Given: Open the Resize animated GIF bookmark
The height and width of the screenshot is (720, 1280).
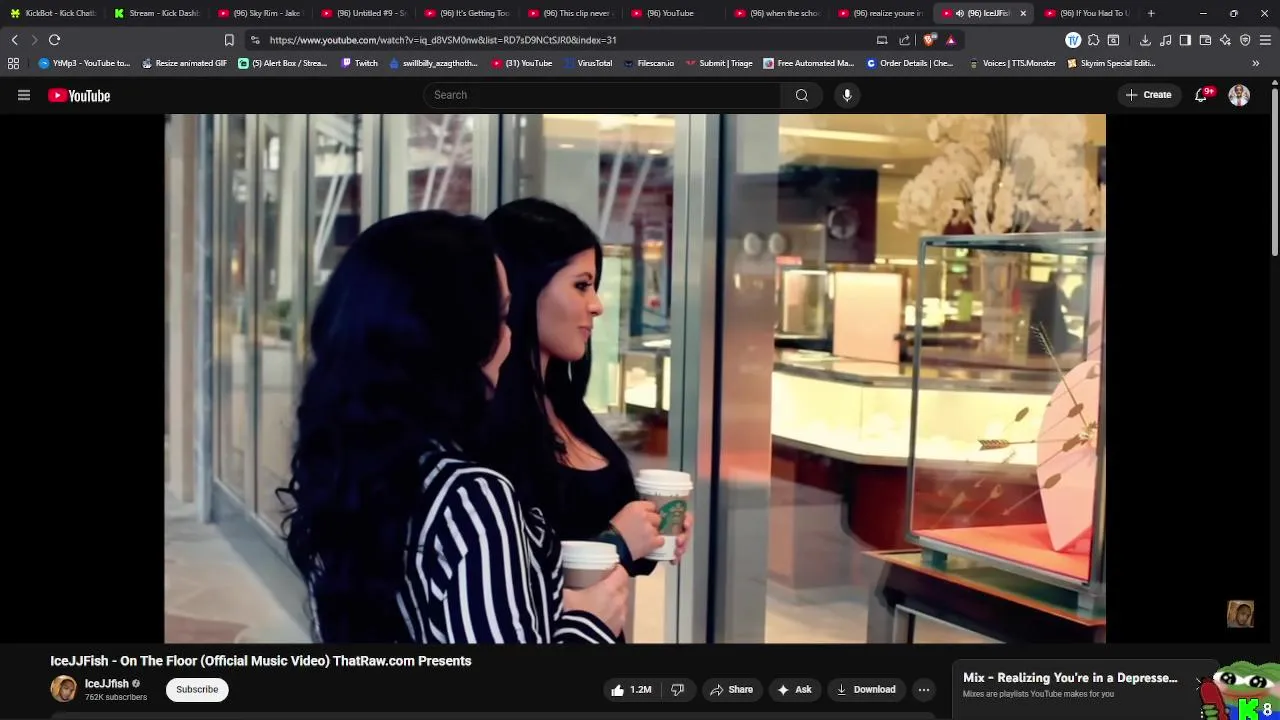Looking at the screenshot, I should [184, 63].
